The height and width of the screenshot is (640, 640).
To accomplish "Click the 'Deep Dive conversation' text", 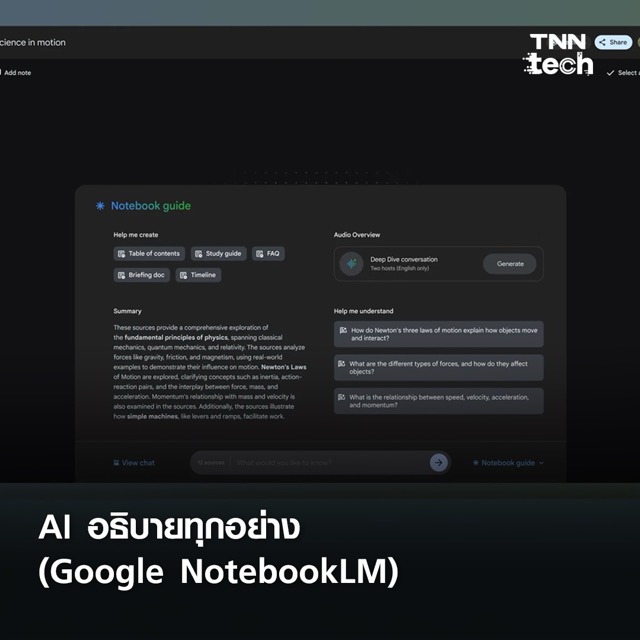I will coord(404,259).
